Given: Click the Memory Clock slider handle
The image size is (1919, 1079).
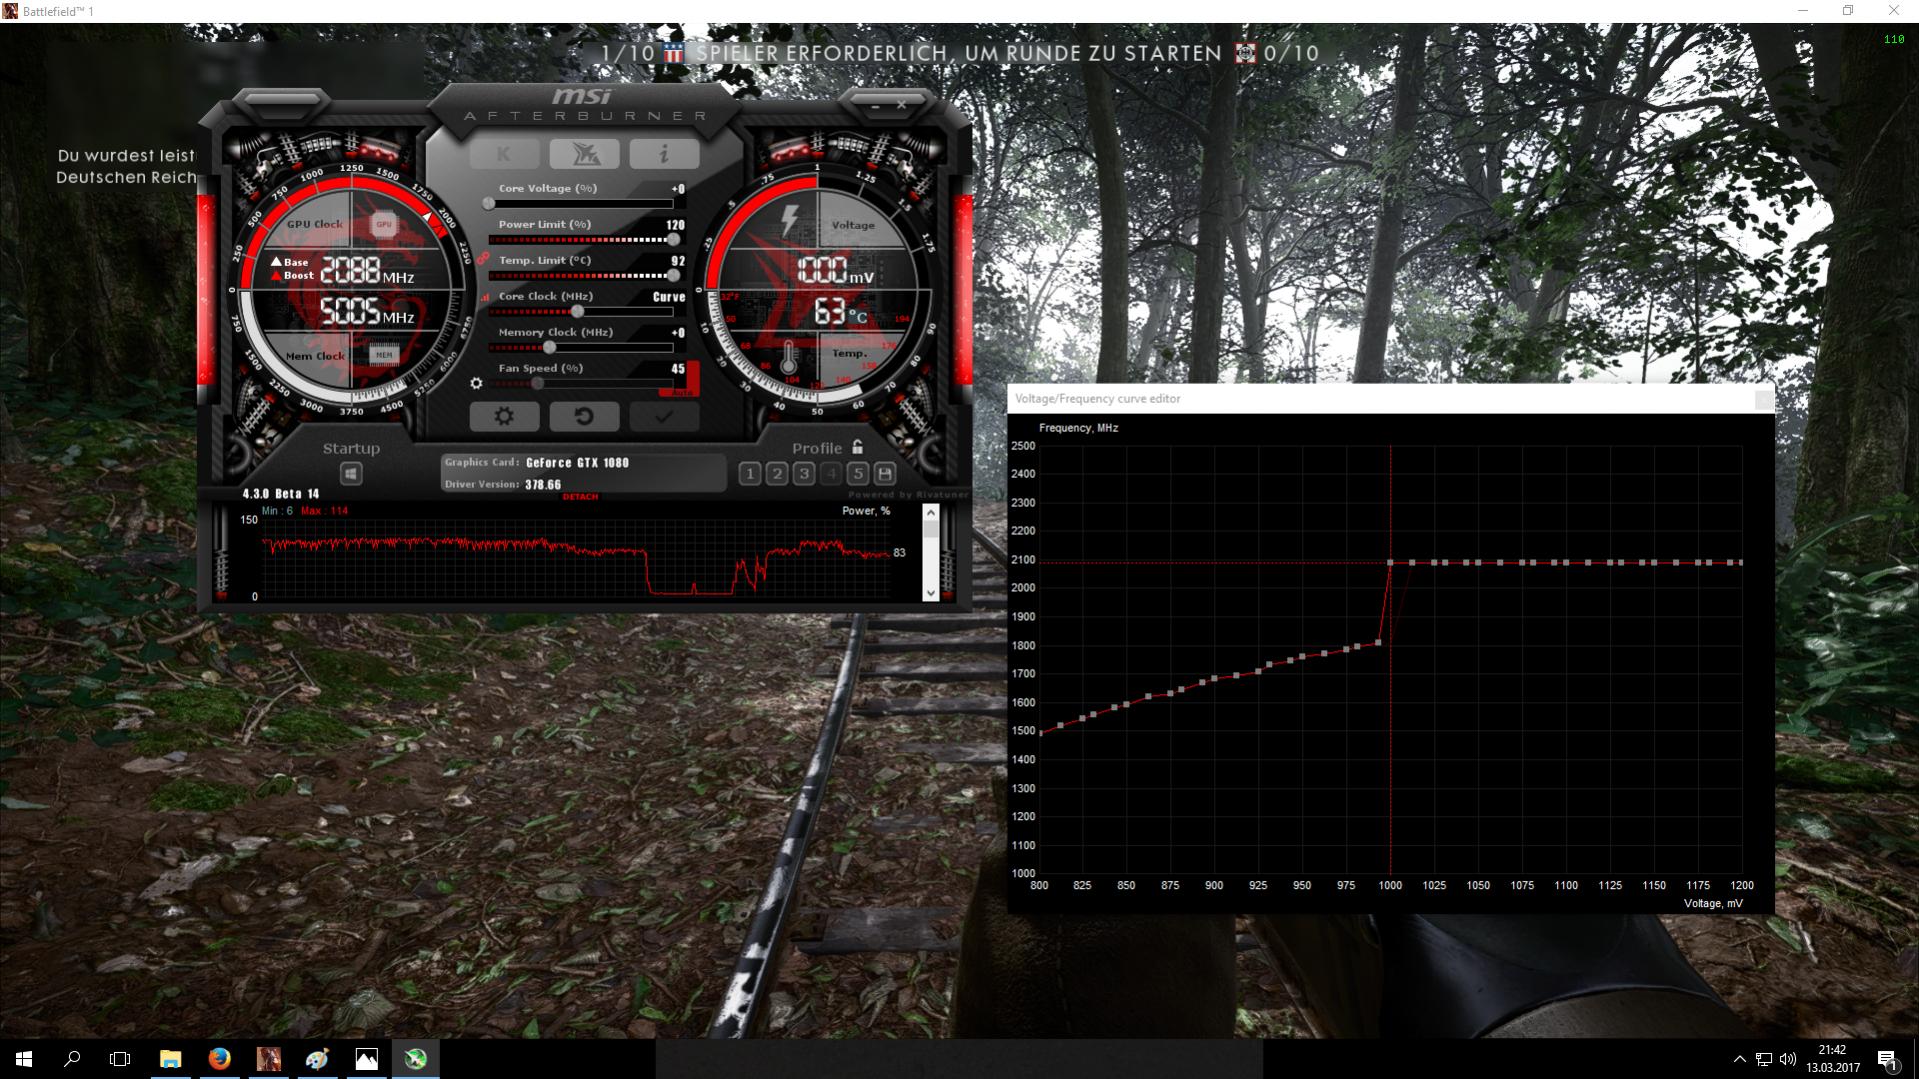Looking at the screenshot, I should (549, 348).
